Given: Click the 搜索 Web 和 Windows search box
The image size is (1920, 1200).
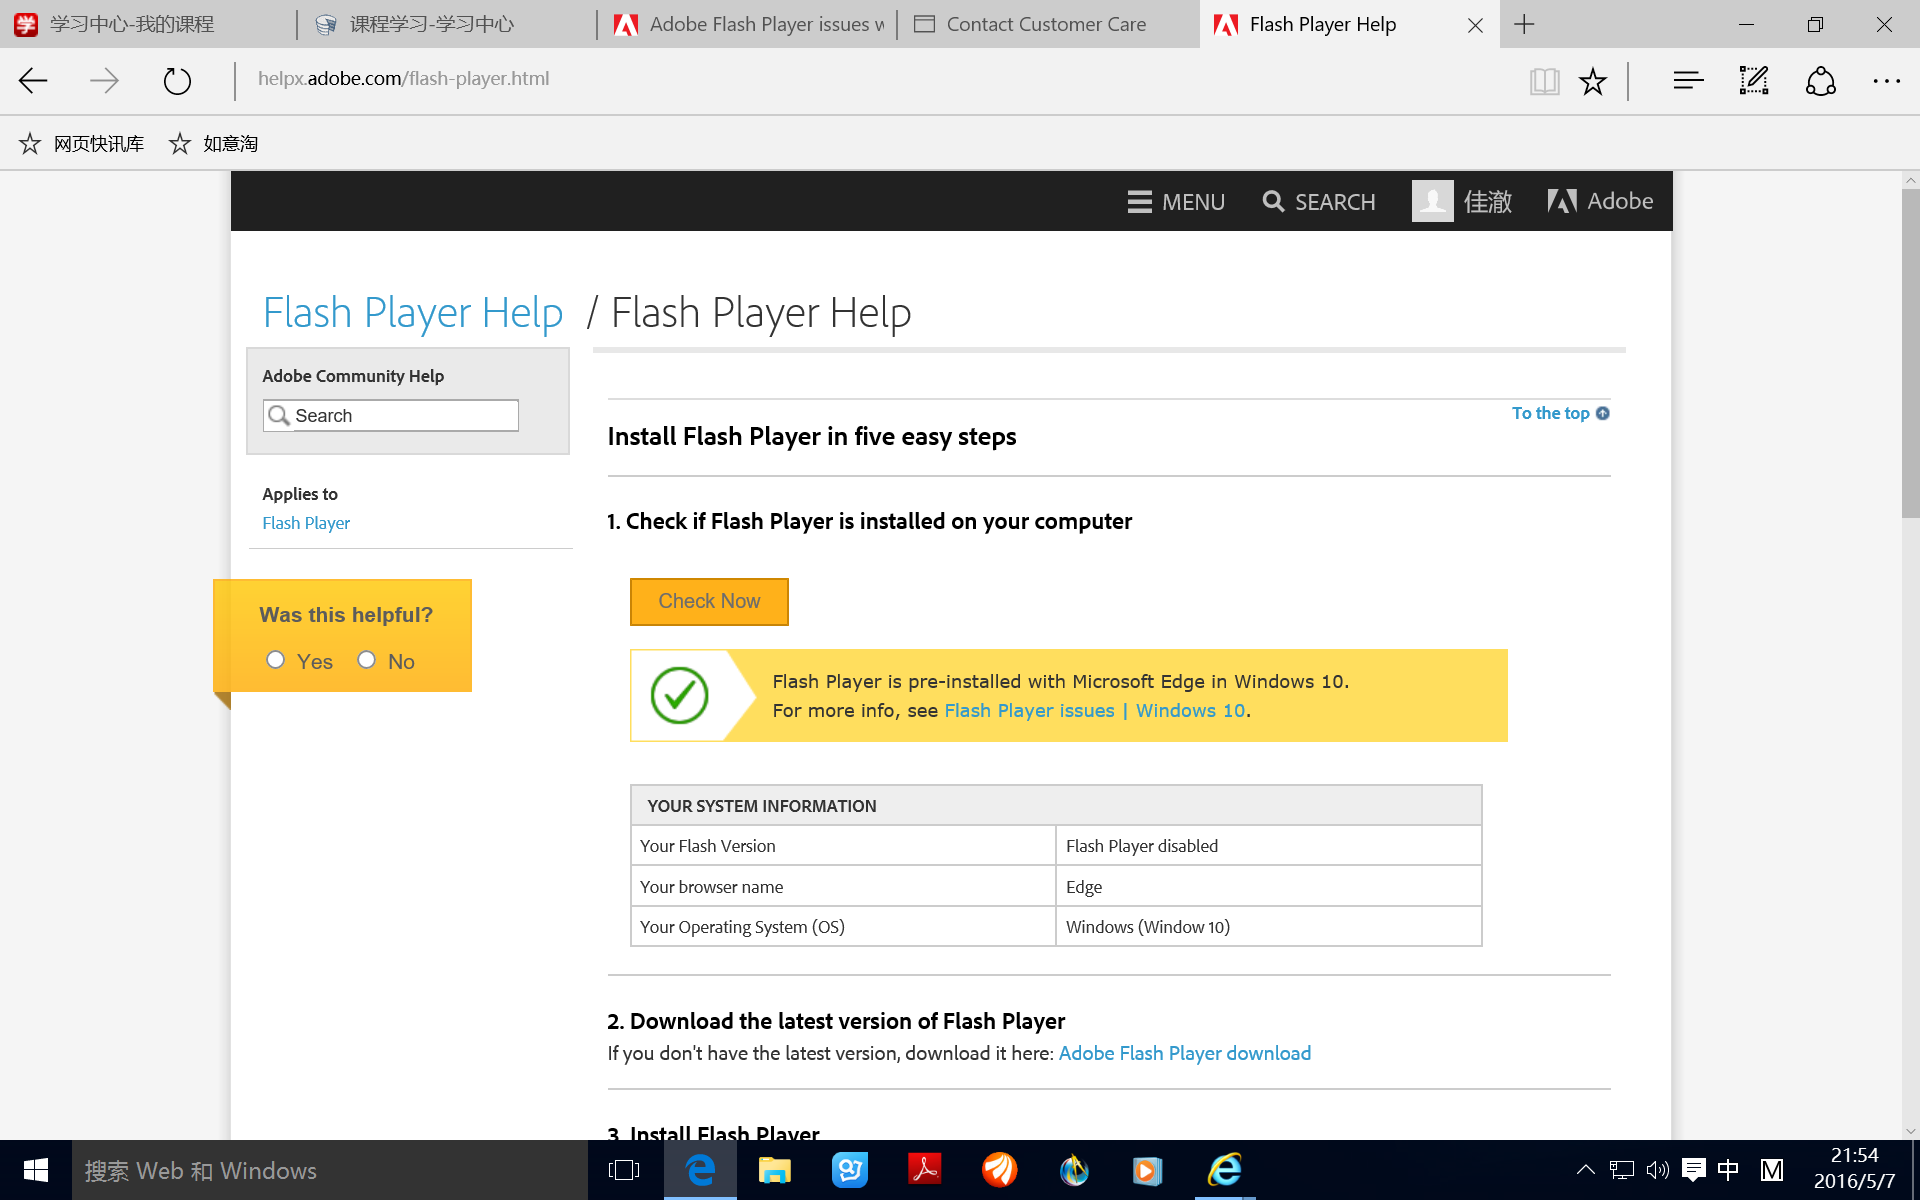Looking at the screenshot, I should click(x=330, y=1170).
